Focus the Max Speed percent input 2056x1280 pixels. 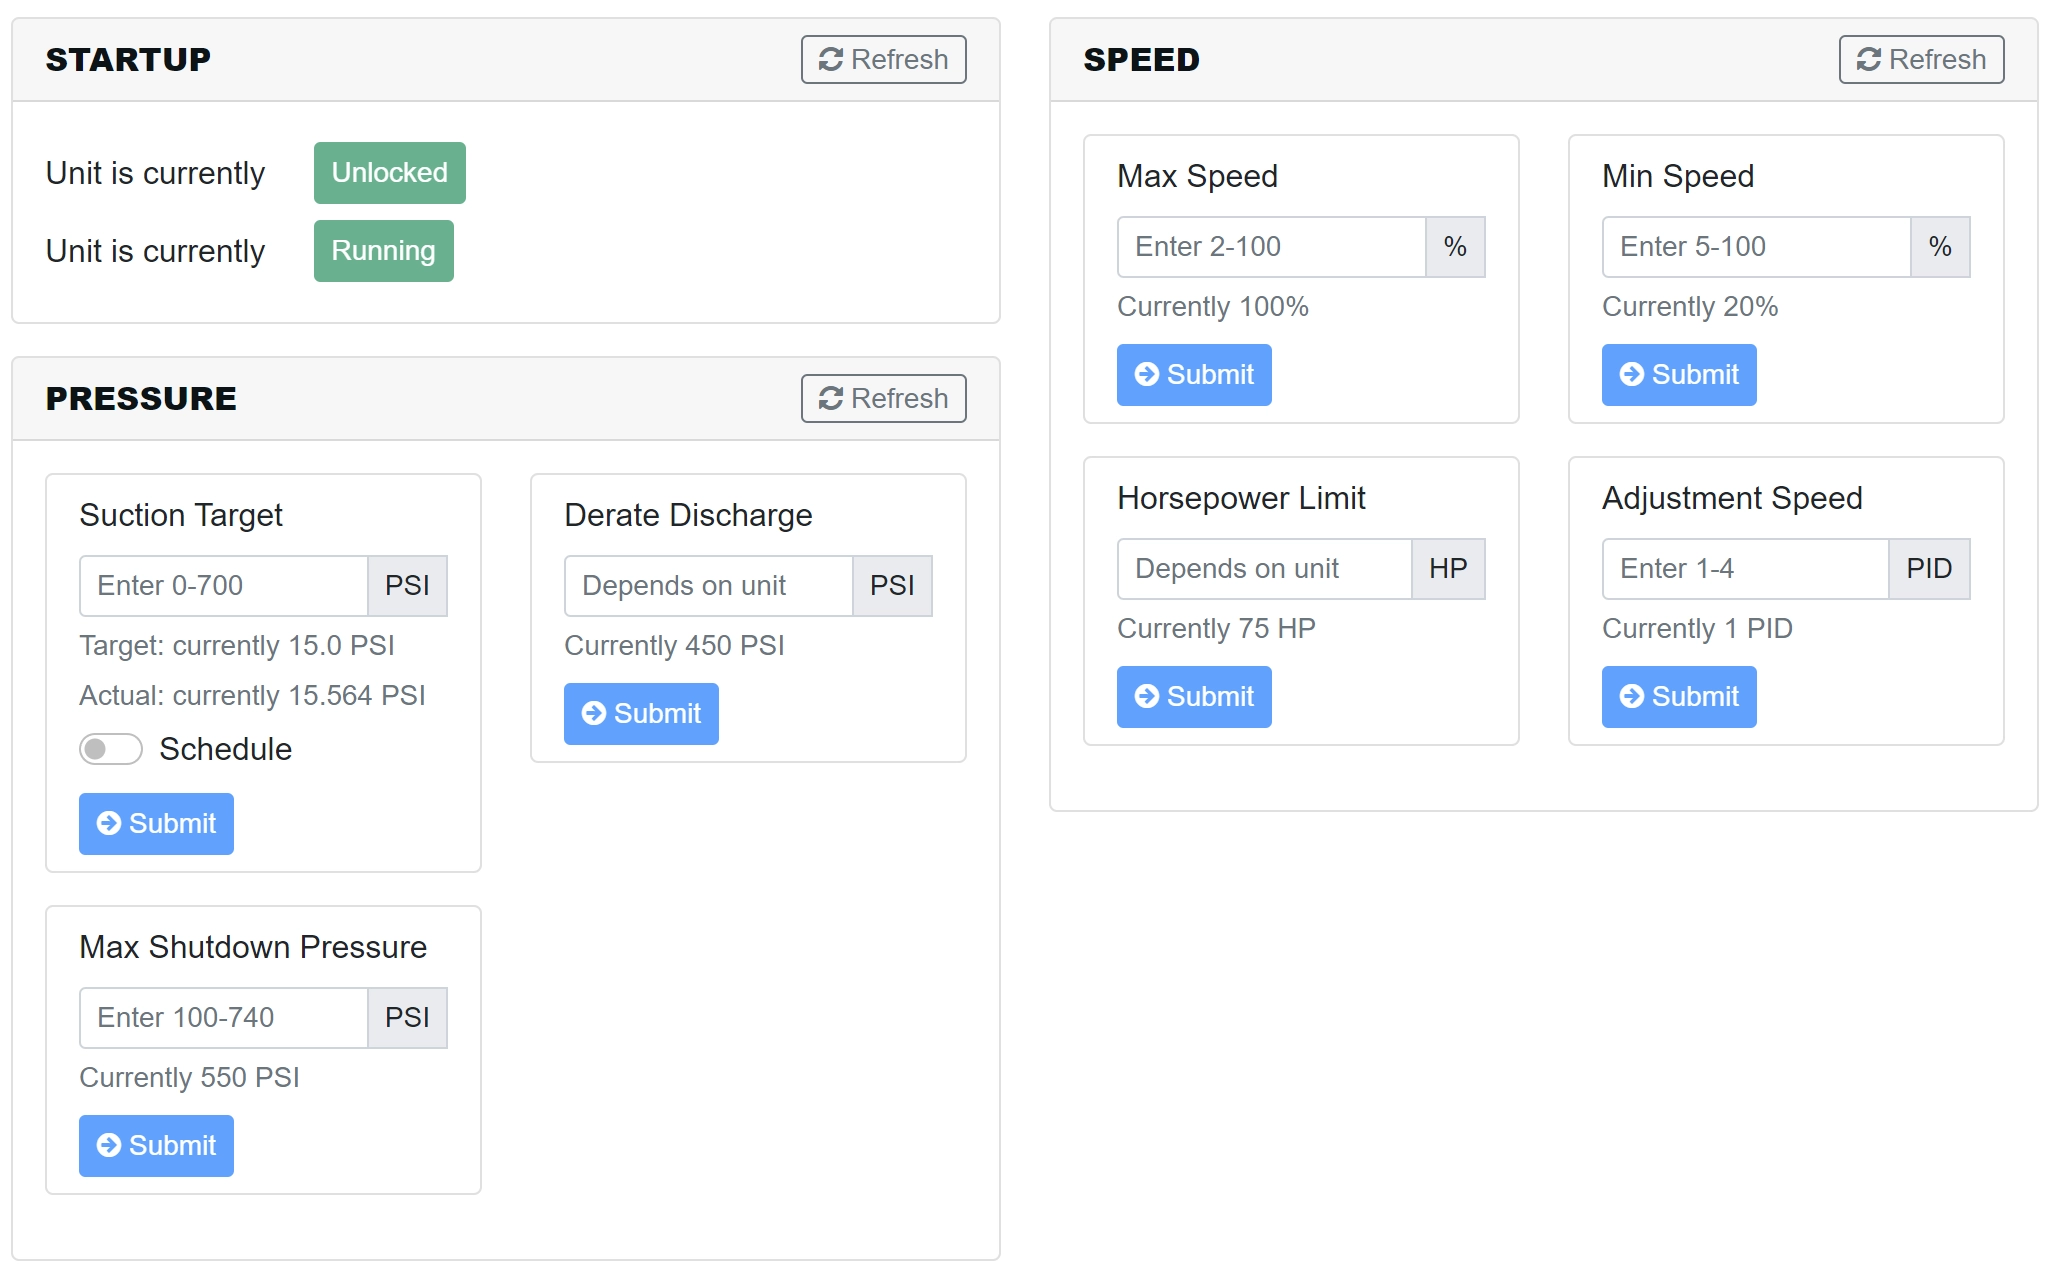point(1270,247)
